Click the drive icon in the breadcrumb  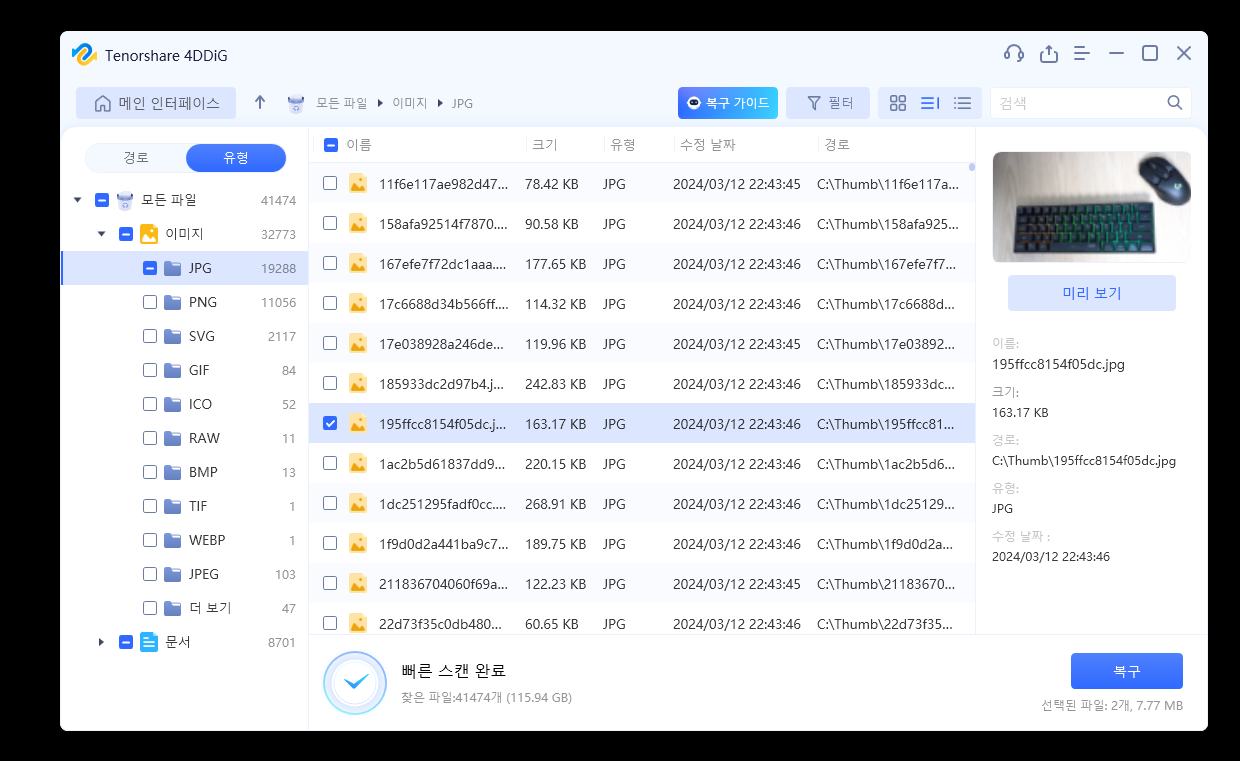pos(295,103)
